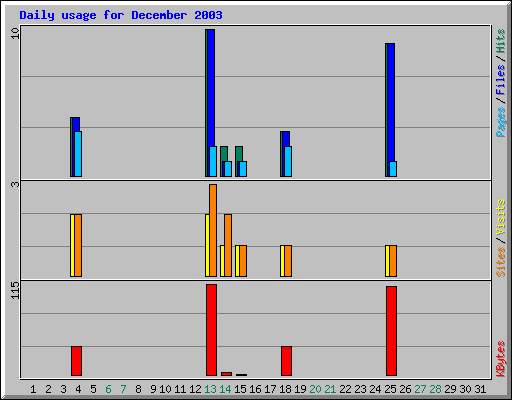Viewport: 512px width, 400px height.
Task: Click the green weekend day "7" label
Action: click(123, 389)
